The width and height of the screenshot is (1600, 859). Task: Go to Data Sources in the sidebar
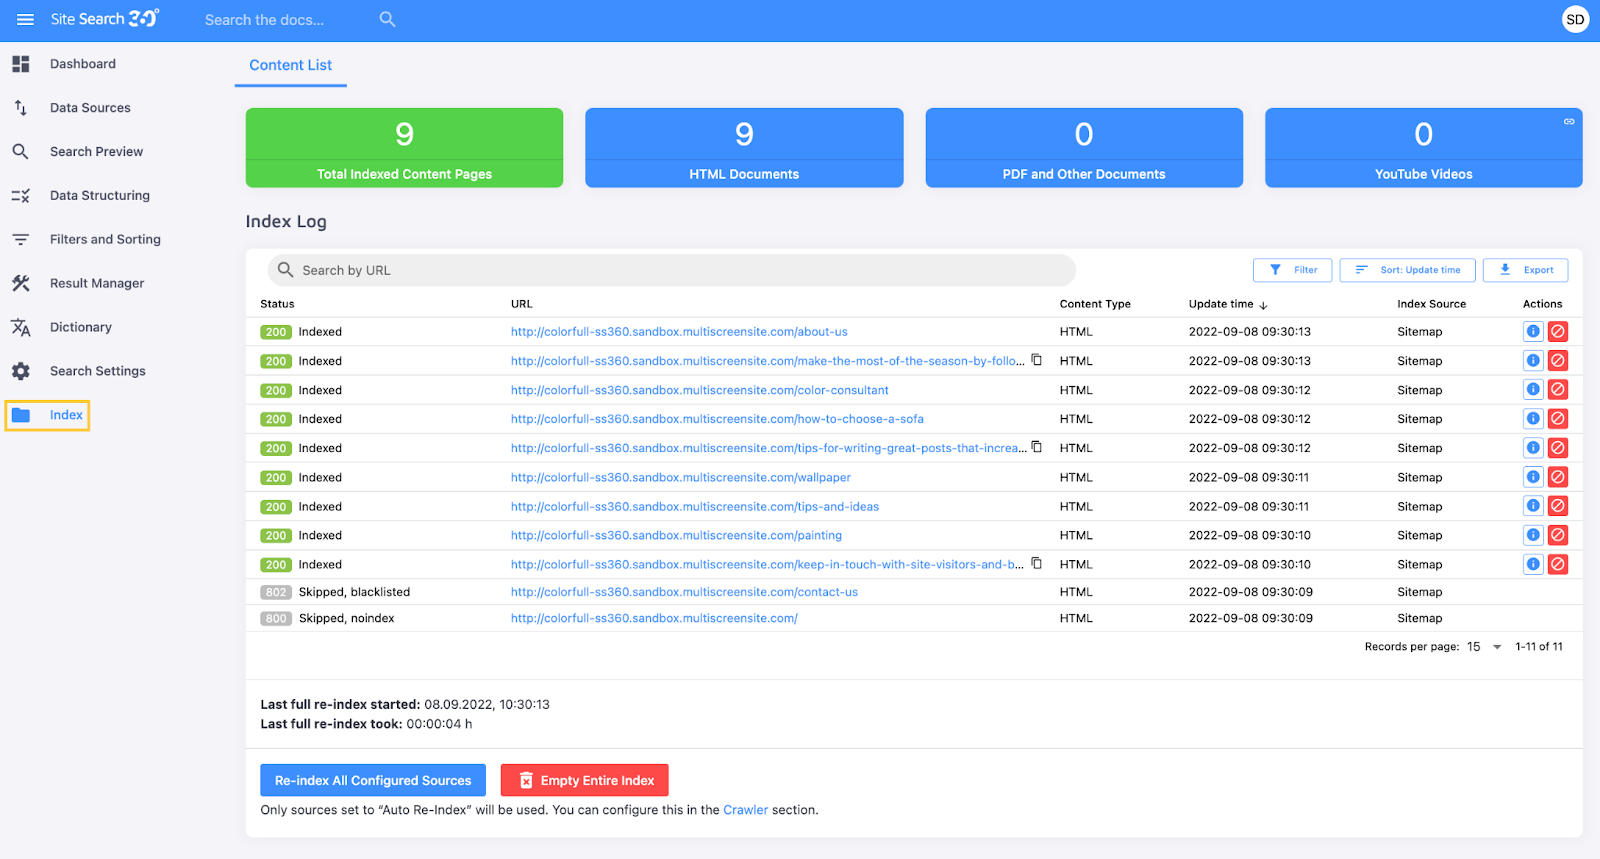point(90,108)
